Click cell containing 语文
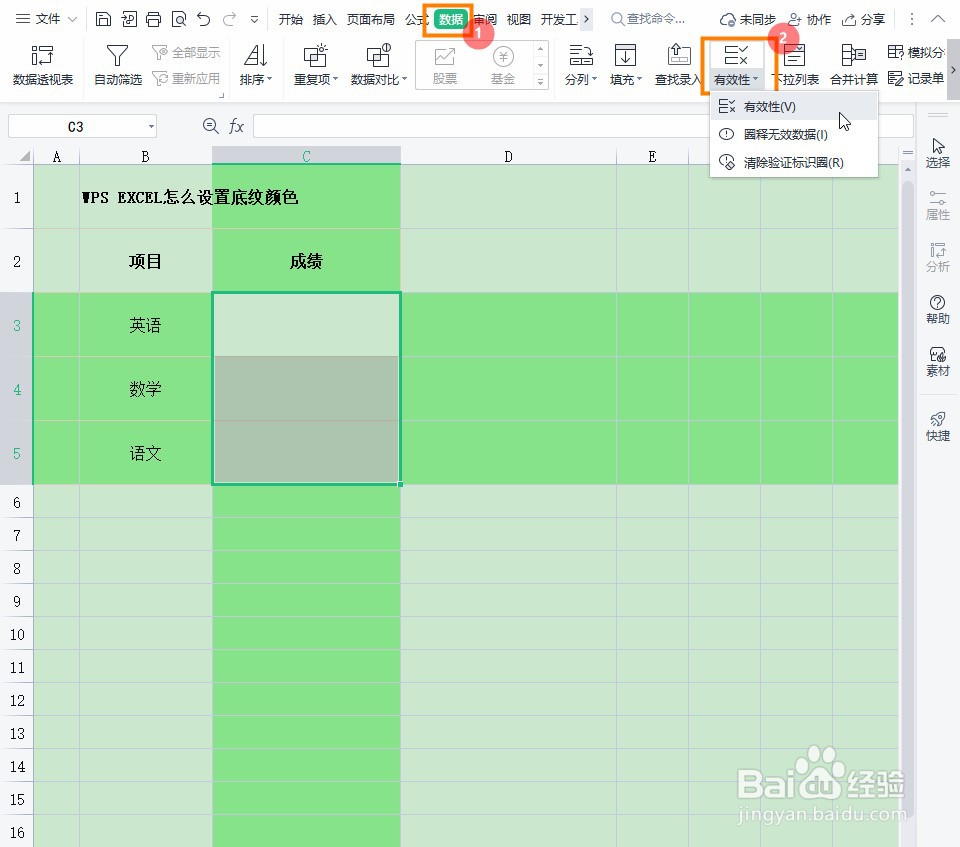Viewport: 960px width, 847px height. point(145,453)
